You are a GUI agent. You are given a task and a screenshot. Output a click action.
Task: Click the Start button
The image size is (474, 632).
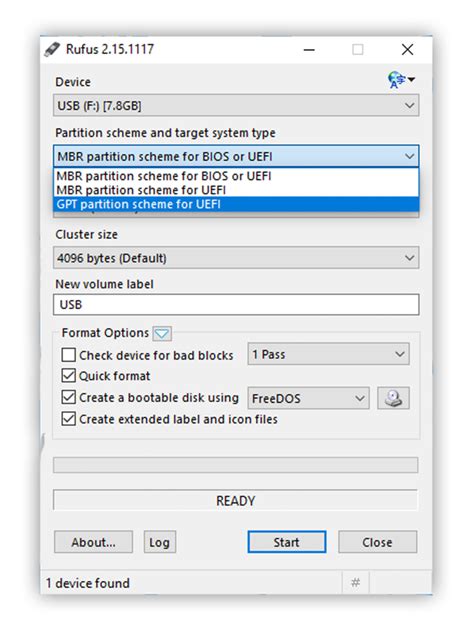287,542
